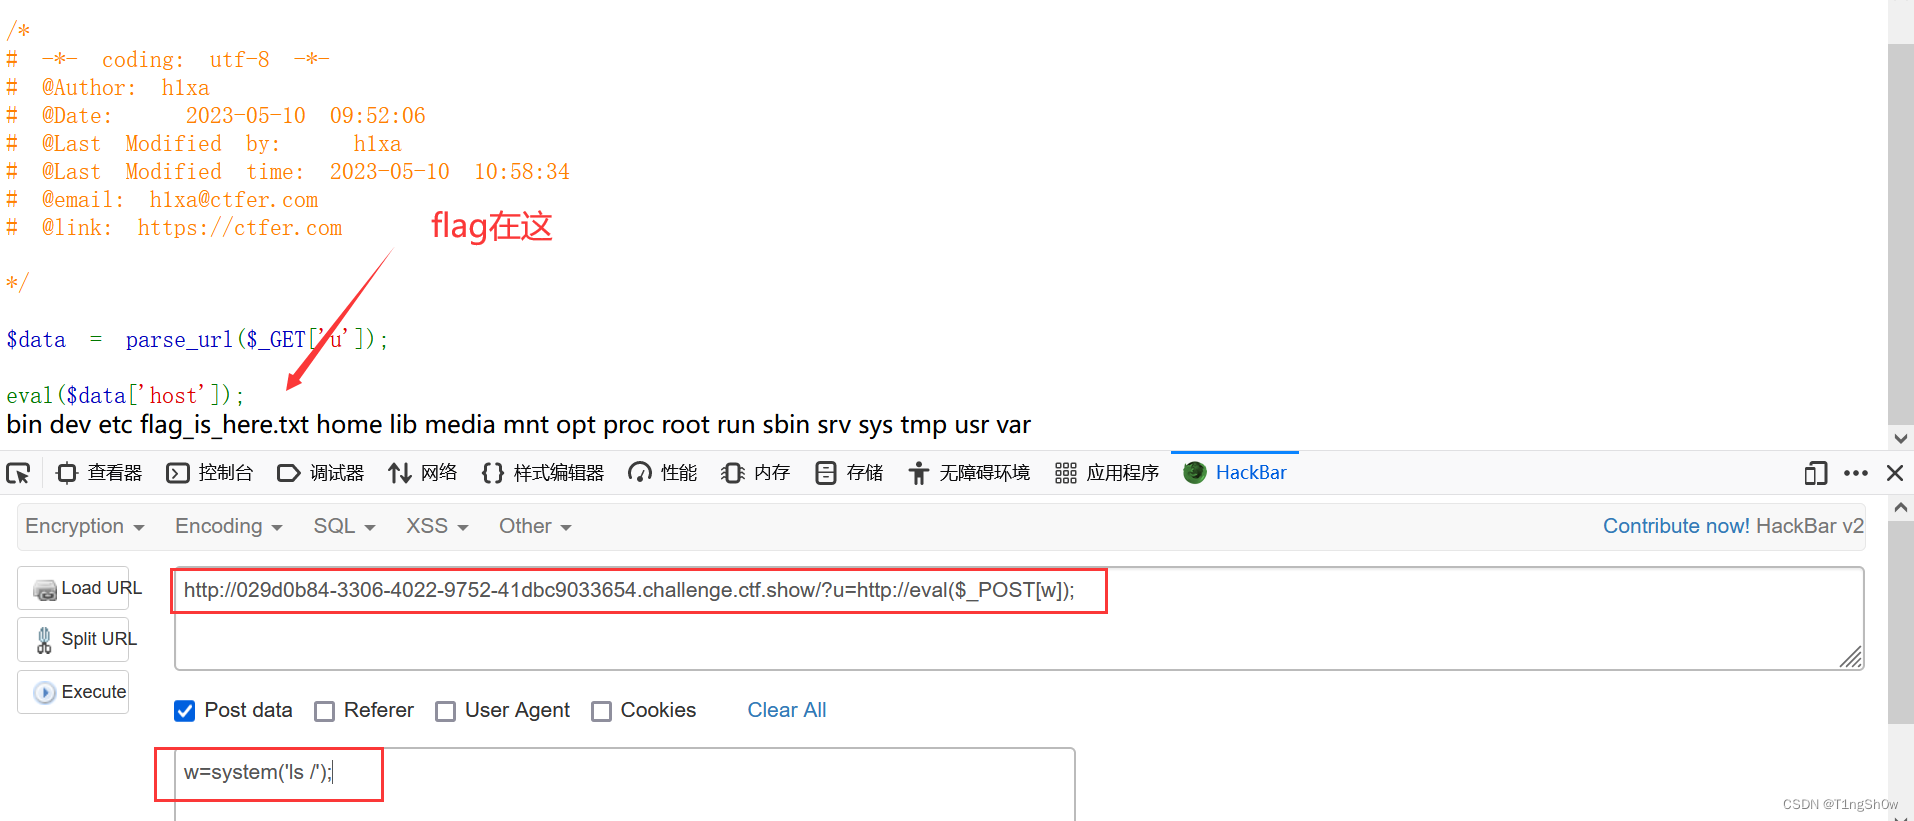This screenshot has width=1914, height=821.
Task: Click the page scrollbar down arrow
Action: [x=1901, y=438]
